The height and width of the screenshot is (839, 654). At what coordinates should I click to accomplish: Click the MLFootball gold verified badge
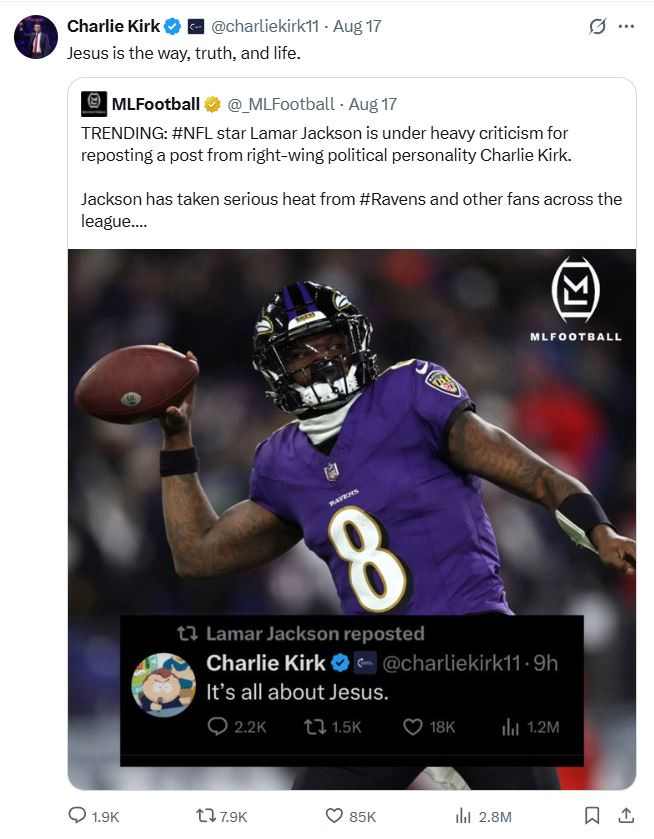(212, 104)
